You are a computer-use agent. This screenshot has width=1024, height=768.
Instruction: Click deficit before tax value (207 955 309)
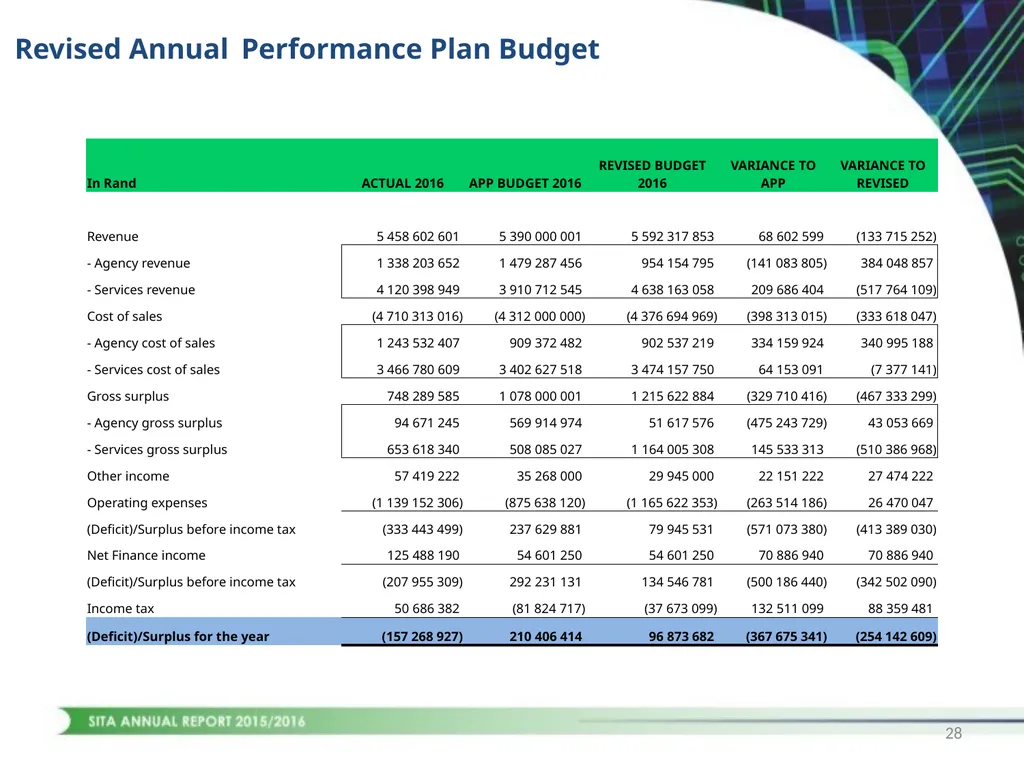pyautogui.click(x=422, y=583)
